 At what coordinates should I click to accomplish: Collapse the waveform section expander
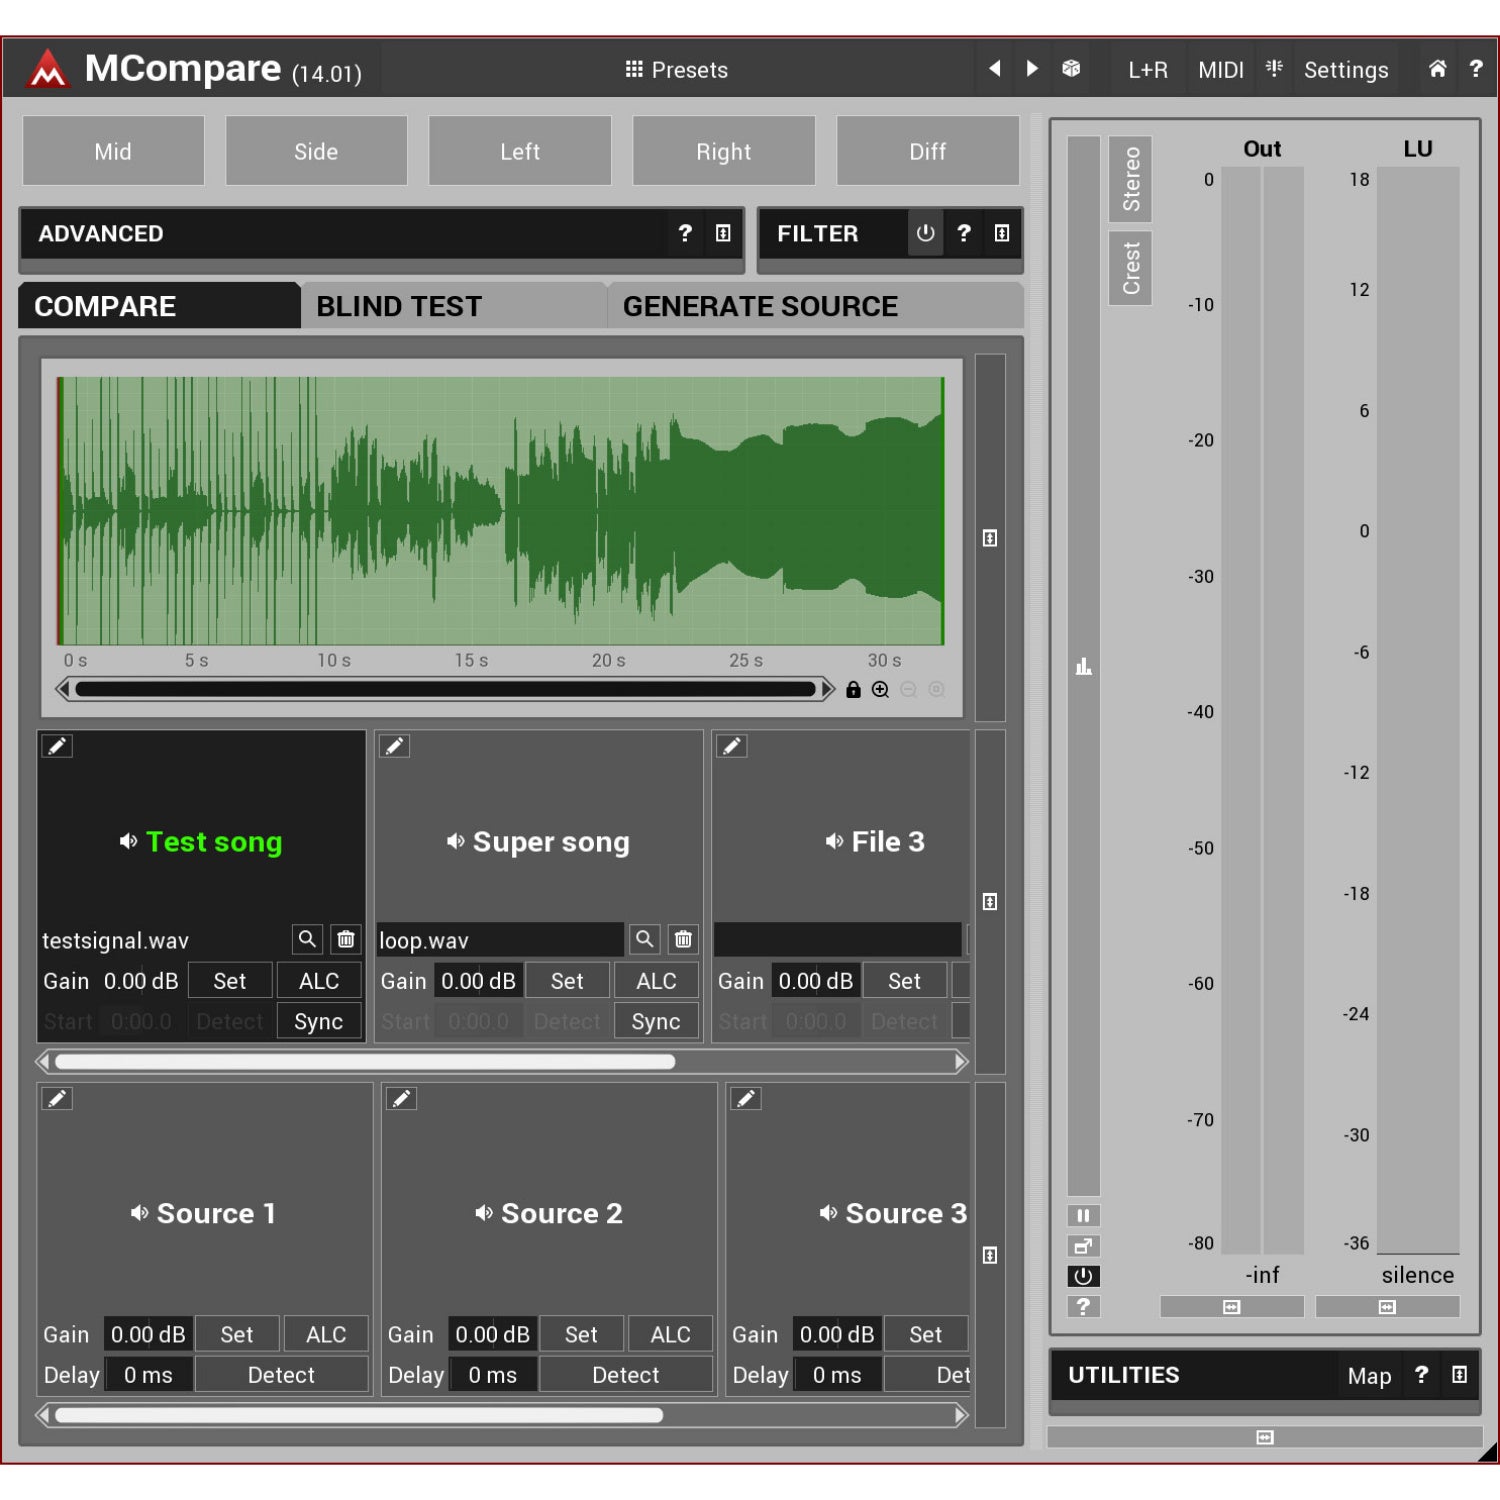tap(990, 538)
